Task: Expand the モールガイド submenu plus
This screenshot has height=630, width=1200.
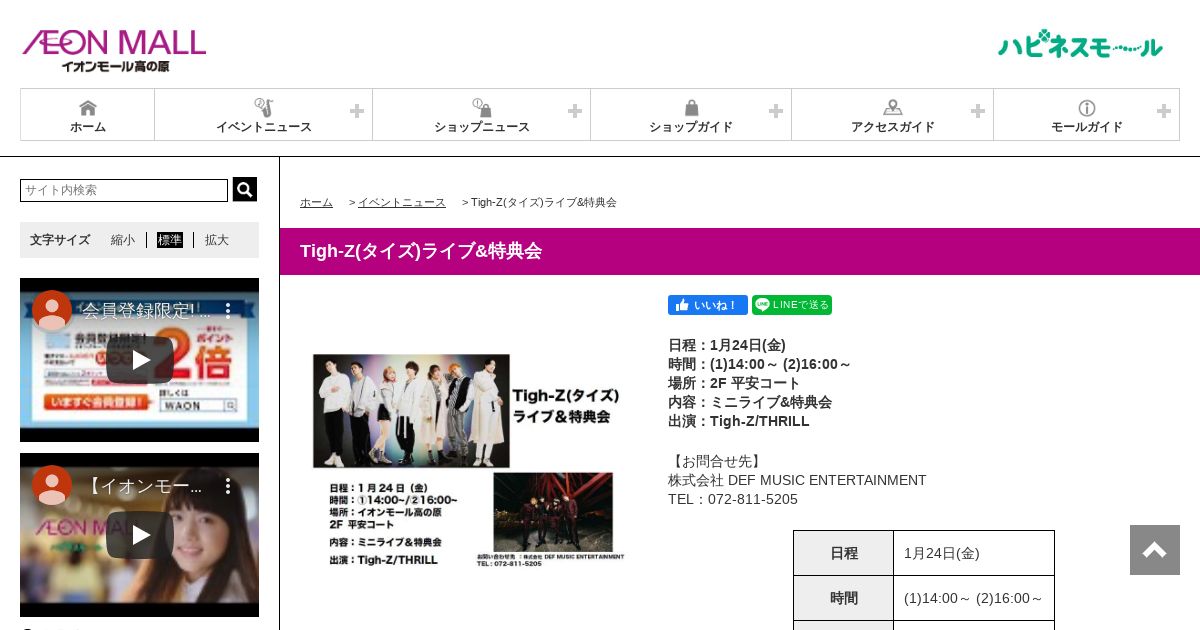Action: click(1164, 111)
